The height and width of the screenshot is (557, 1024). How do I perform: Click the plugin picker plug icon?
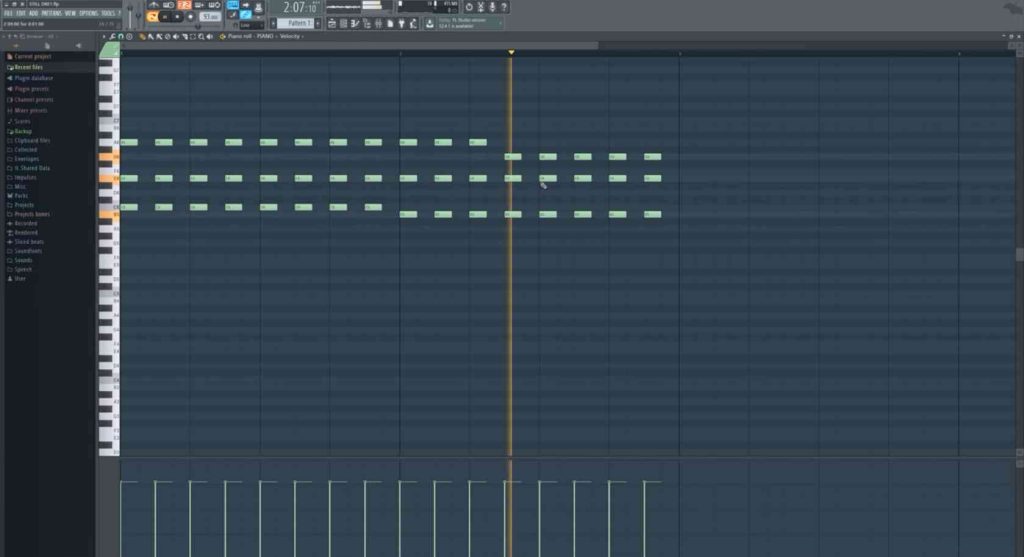401,24
